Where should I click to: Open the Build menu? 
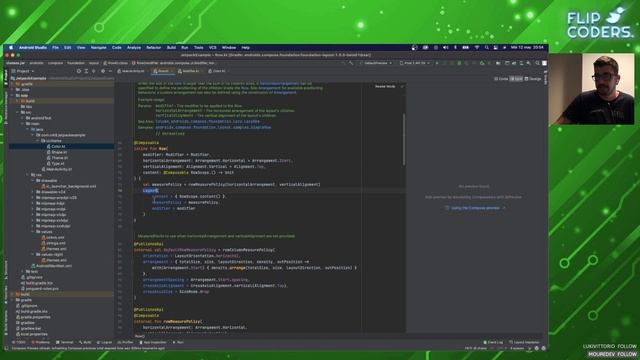click(171, 48)
